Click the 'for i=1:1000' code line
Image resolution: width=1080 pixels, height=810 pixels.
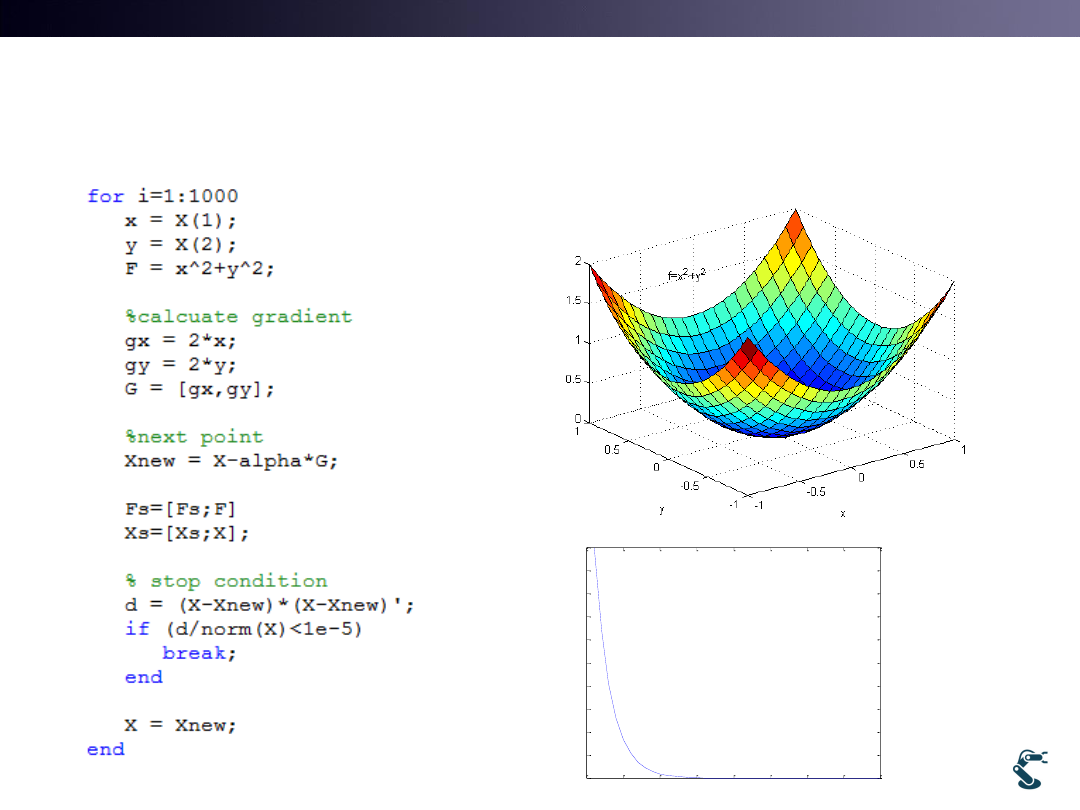pyautogui.click(x=162, y=197)
